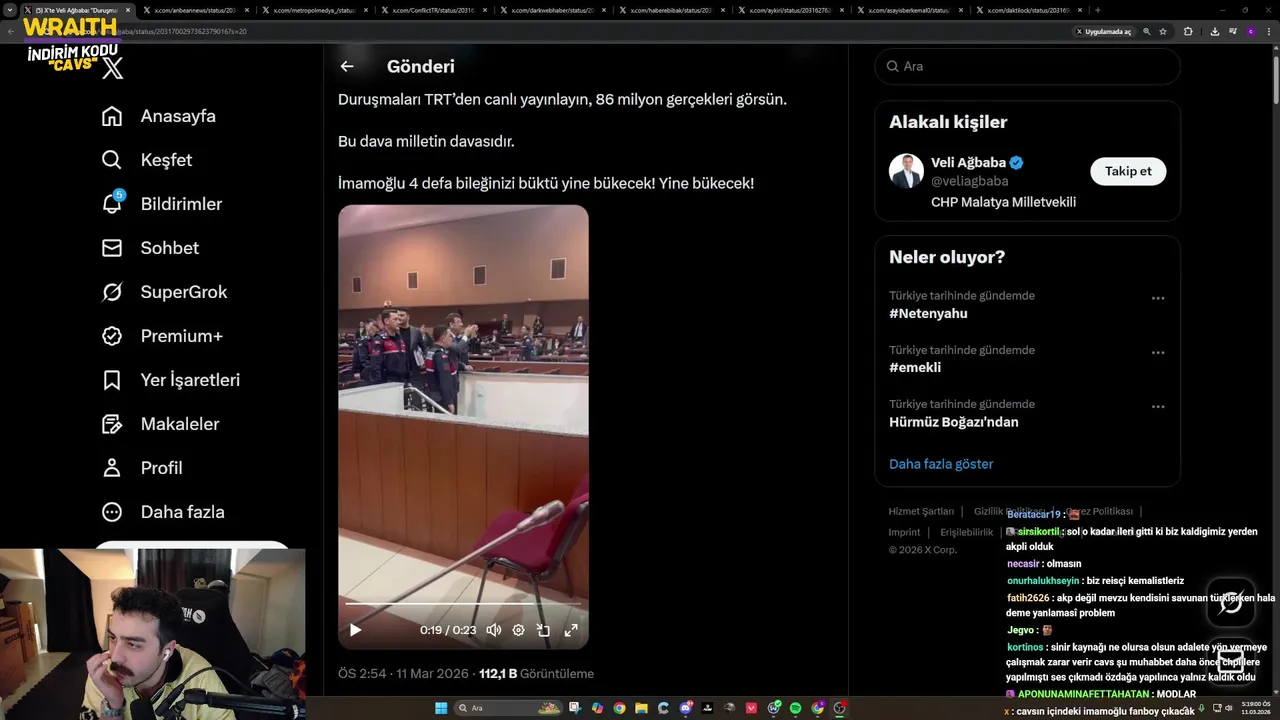The image size is (1280, 720).
Task: Click the tweet timestamp ÖS 2:54
Action: click(362, 674)
